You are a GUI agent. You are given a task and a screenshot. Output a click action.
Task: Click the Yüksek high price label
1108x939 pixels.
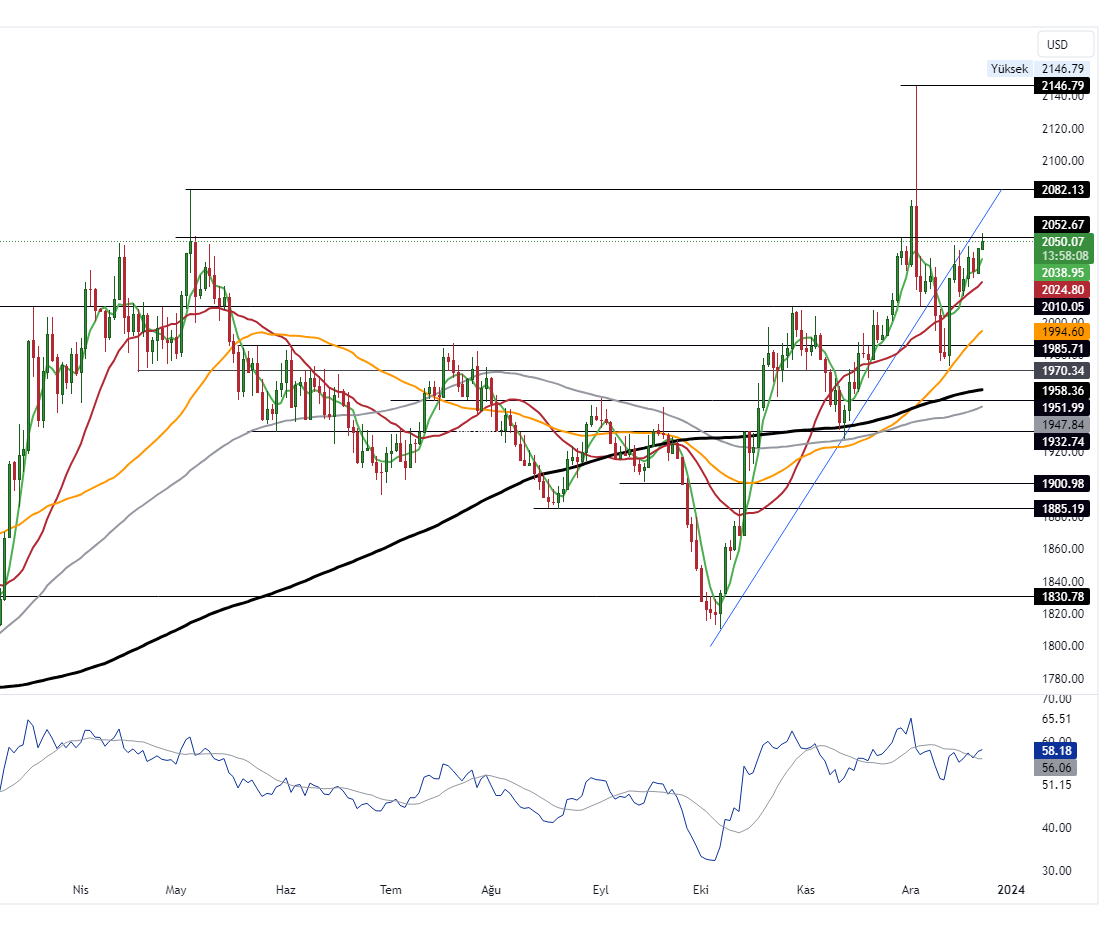[1008, 69]
